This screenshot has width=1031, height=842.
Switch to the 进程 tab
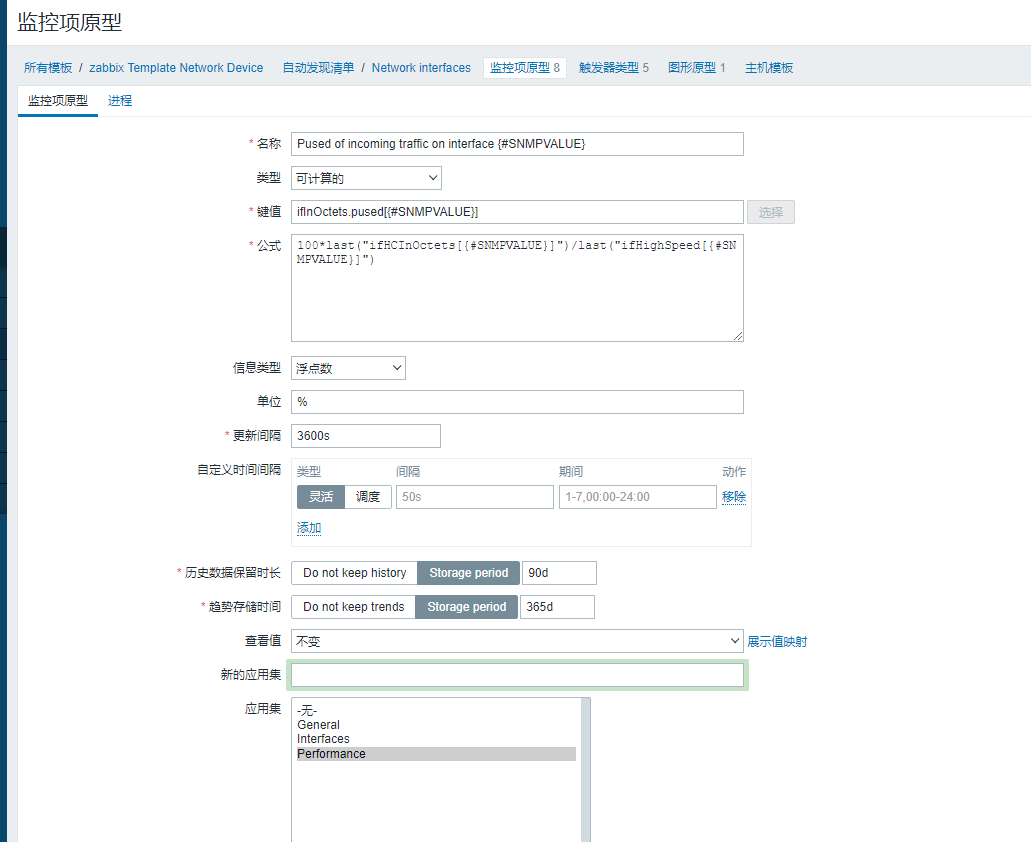pyautogui.click(x=119, y=100)
